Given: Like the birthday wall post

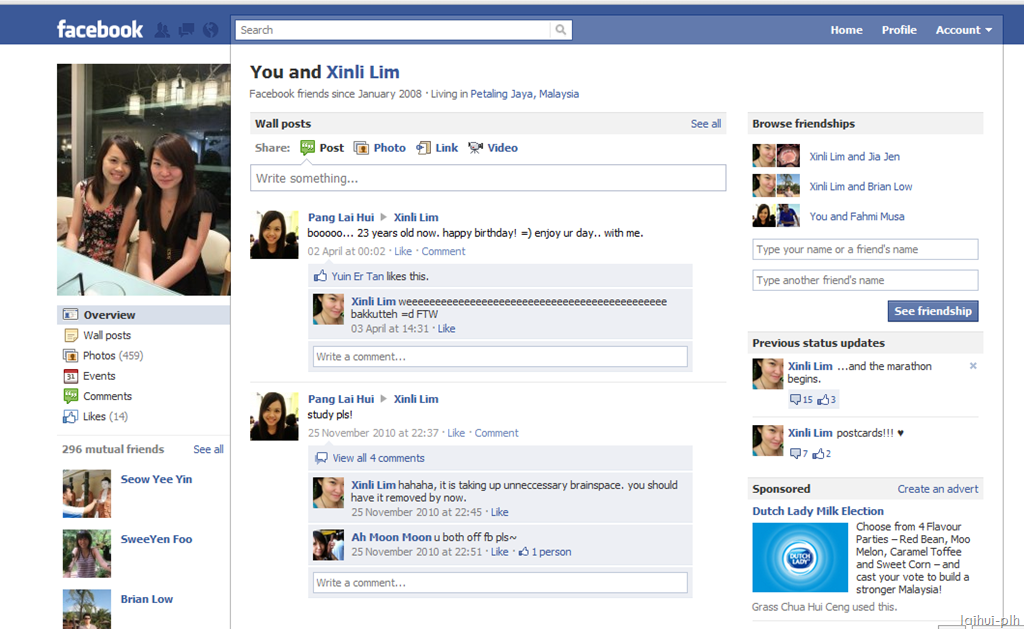Looking at the screenshot, I should pos(403,251).
